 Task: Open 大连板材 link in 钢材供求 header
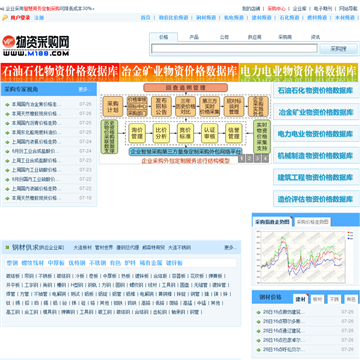point(83,248)
